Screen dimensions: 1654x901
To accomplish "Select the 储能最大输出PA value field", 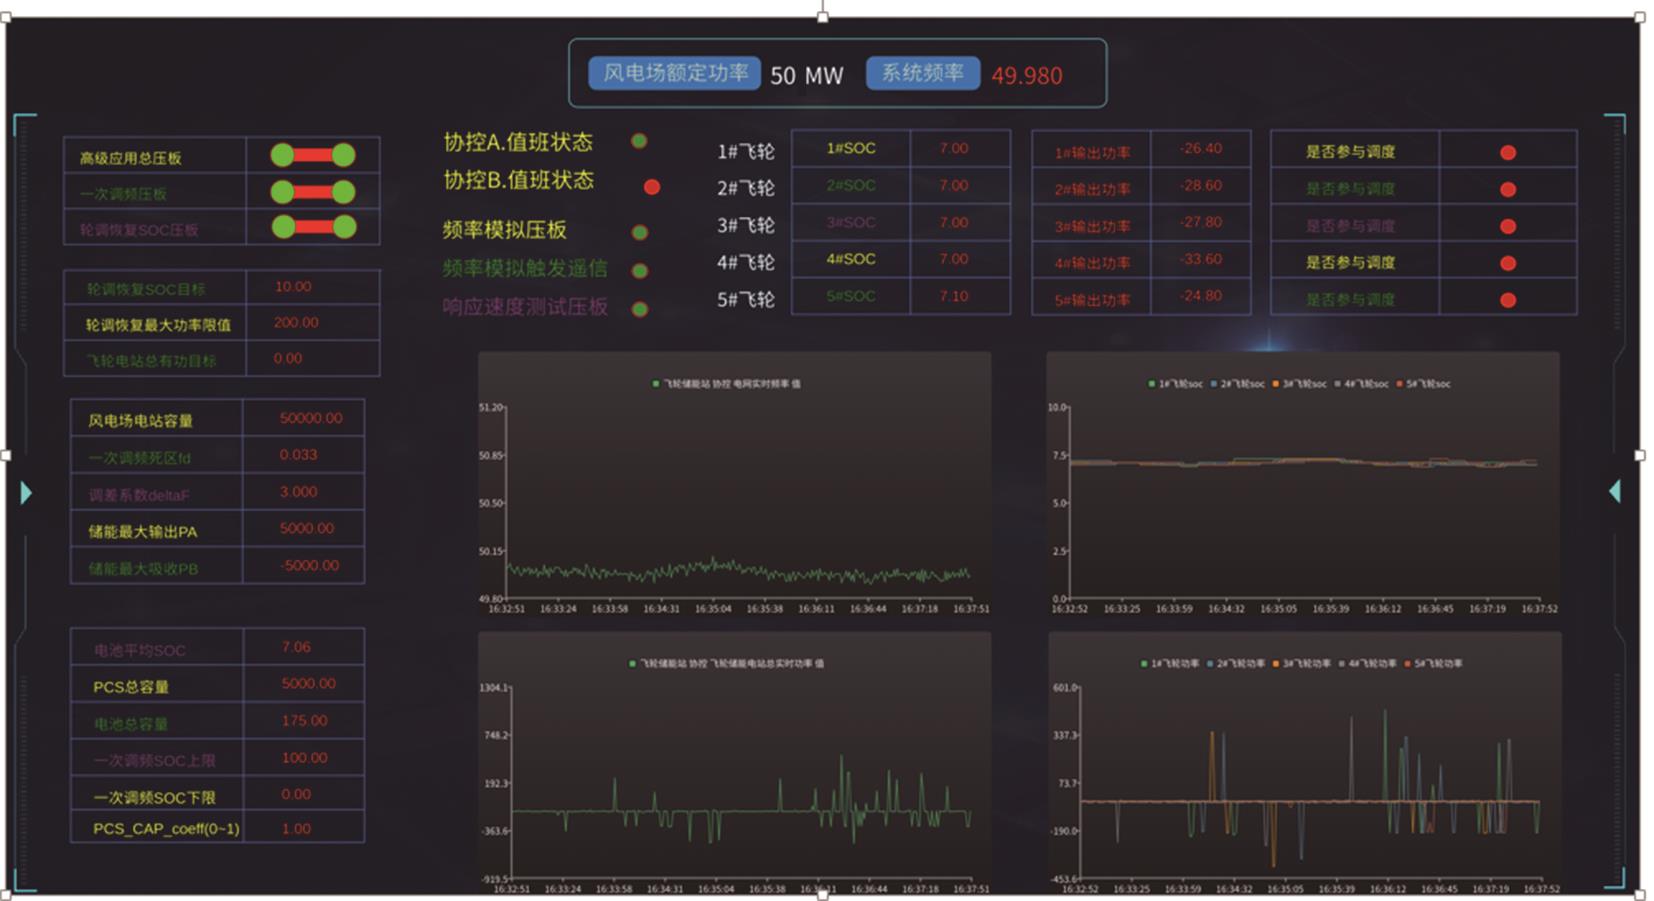I will [304, 529].
